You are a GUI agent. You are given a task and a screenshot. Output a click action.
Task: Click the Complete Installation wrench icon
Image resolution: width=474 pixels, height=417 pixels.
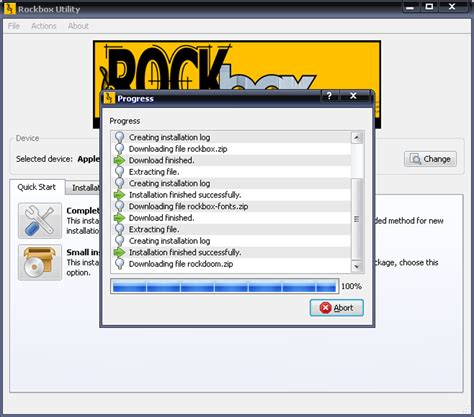tap(40, 220)
